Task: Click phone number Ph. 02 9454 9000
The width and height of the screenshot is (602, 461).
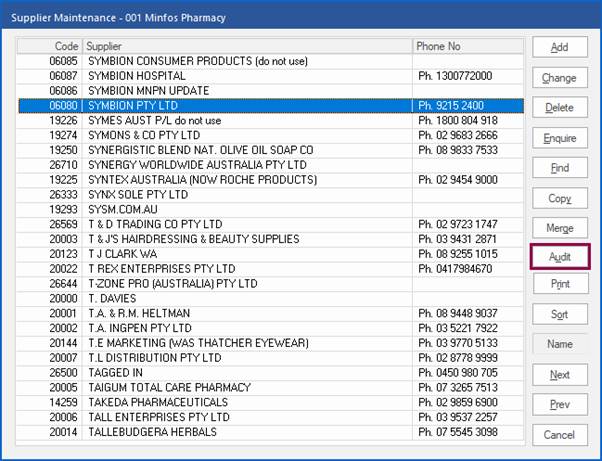Action: (458, 180)
